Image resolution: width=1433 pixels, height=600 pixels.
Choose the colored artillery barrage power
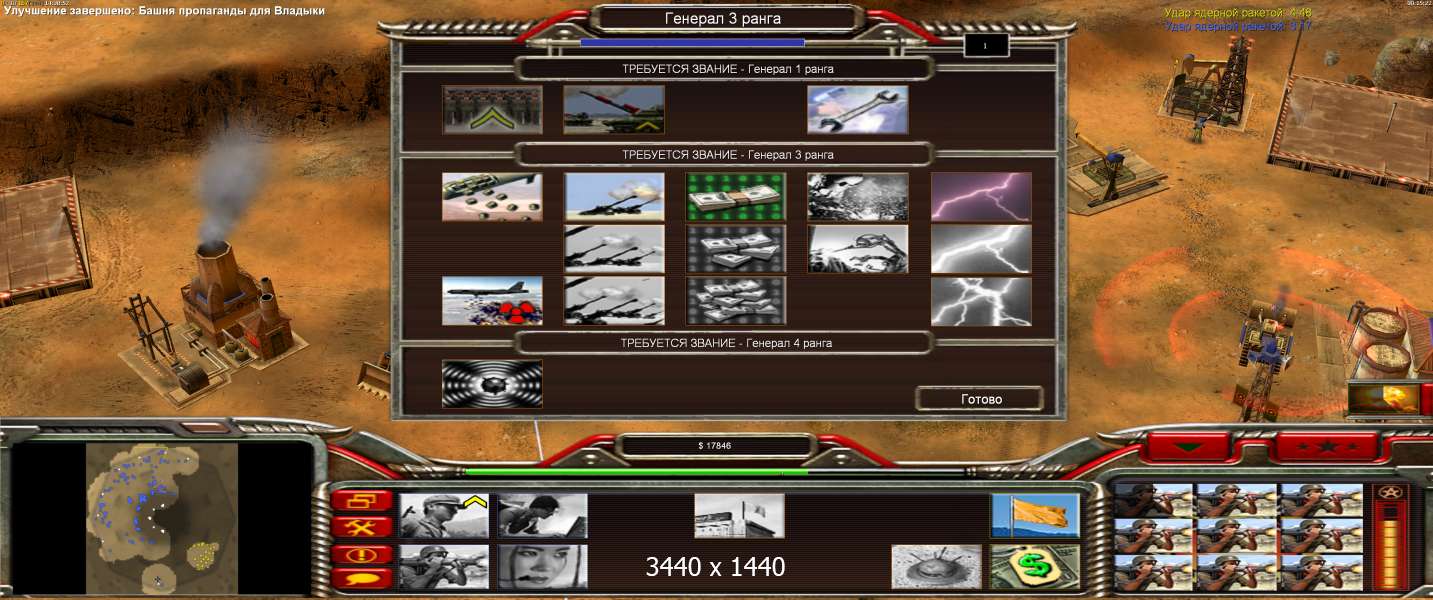click(614, 197)
